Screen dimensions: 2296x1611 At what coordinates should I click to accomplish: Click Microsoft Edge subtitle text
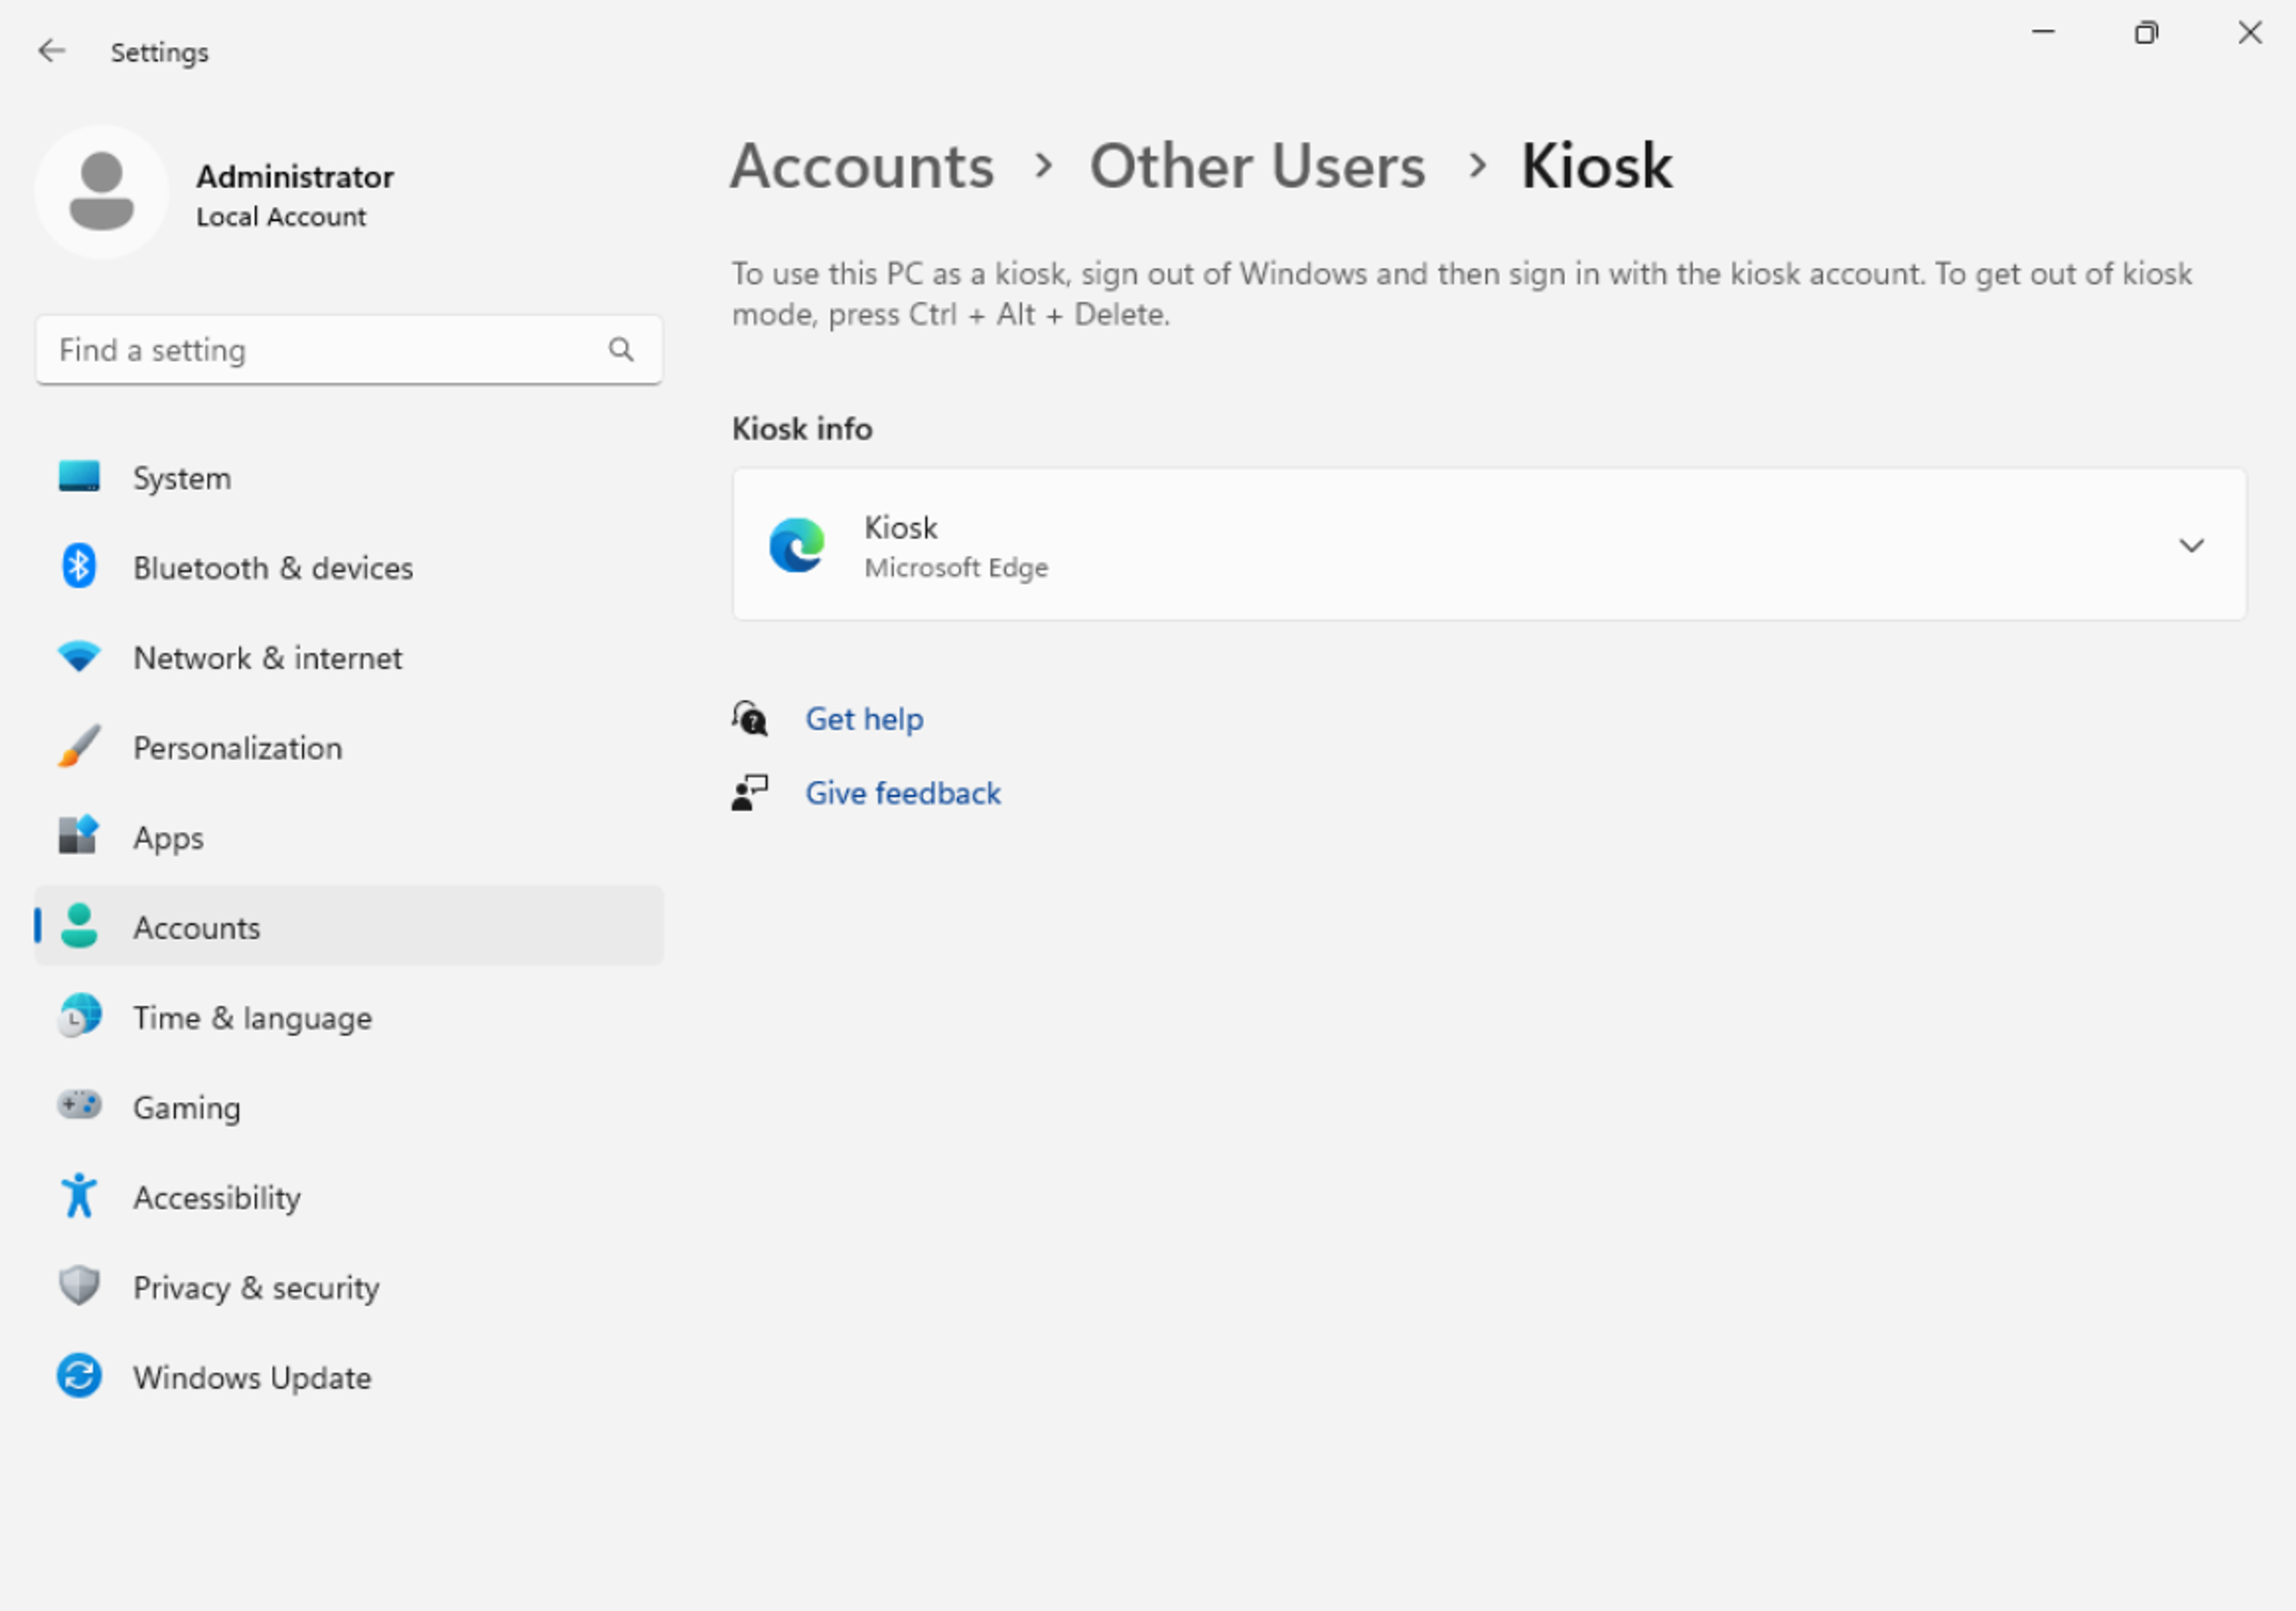pos(956,567)
